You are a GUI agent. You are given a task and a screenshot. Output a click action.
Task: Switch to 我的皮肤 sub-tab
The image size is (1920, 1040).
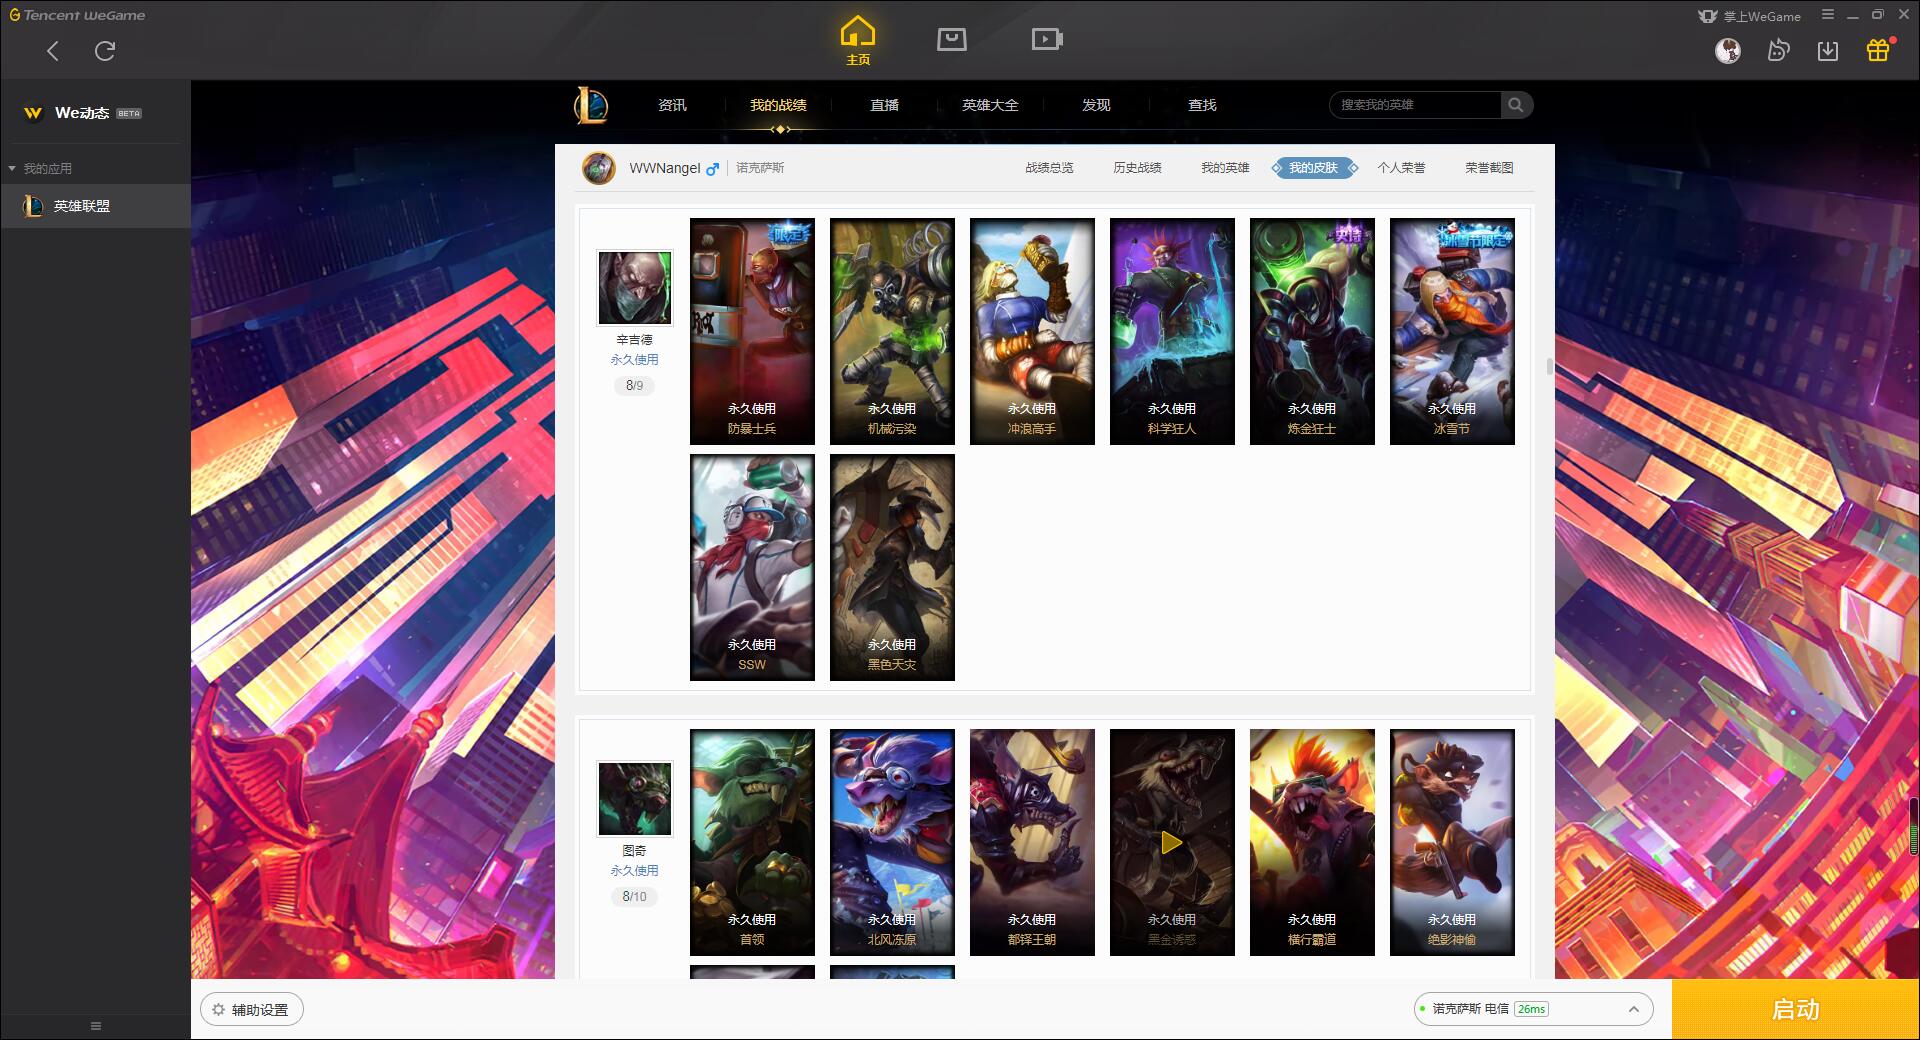pyautogui.click(x=1314, y=168)
